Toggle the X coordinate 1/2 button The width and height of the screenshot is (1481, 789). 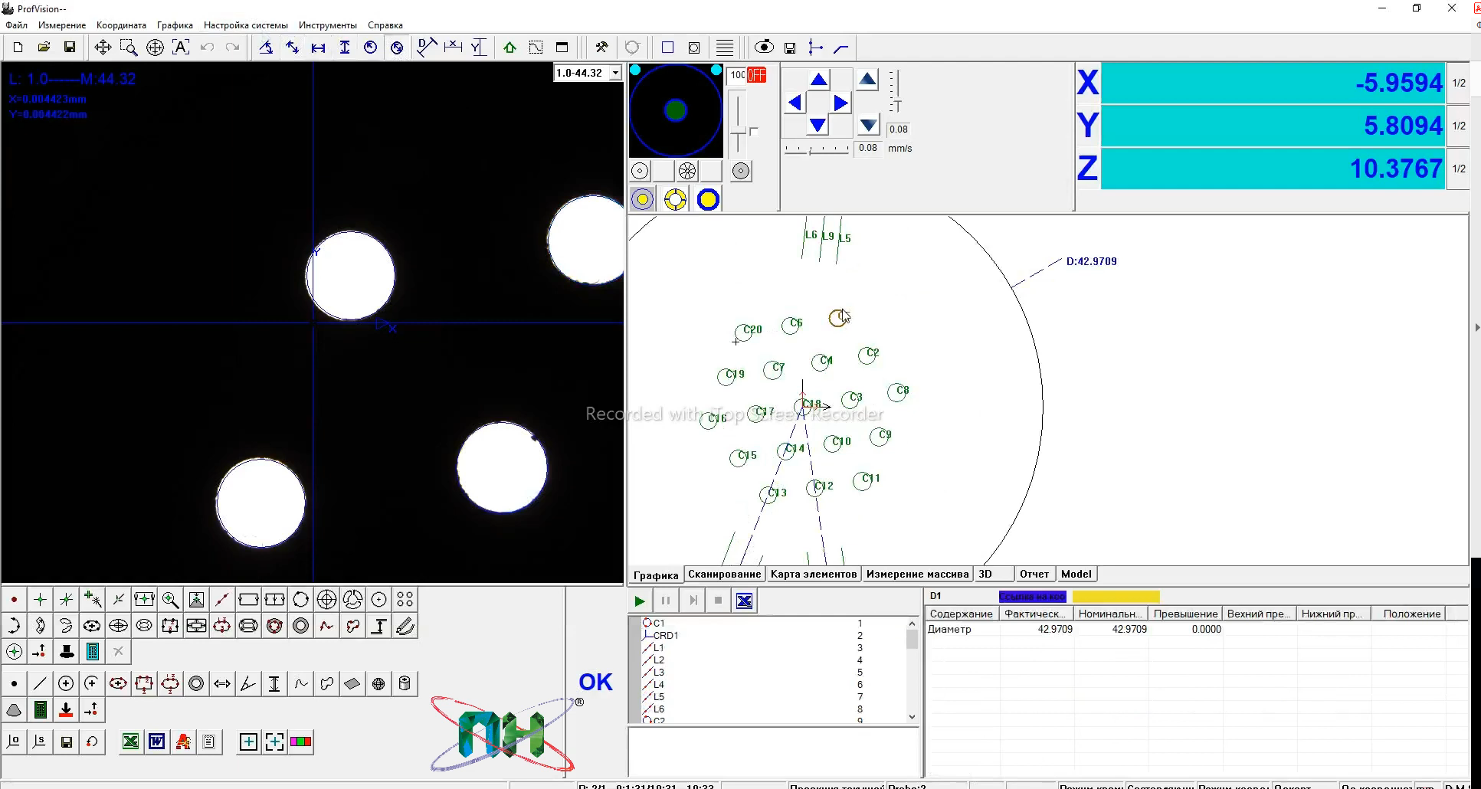[1459, 83]
